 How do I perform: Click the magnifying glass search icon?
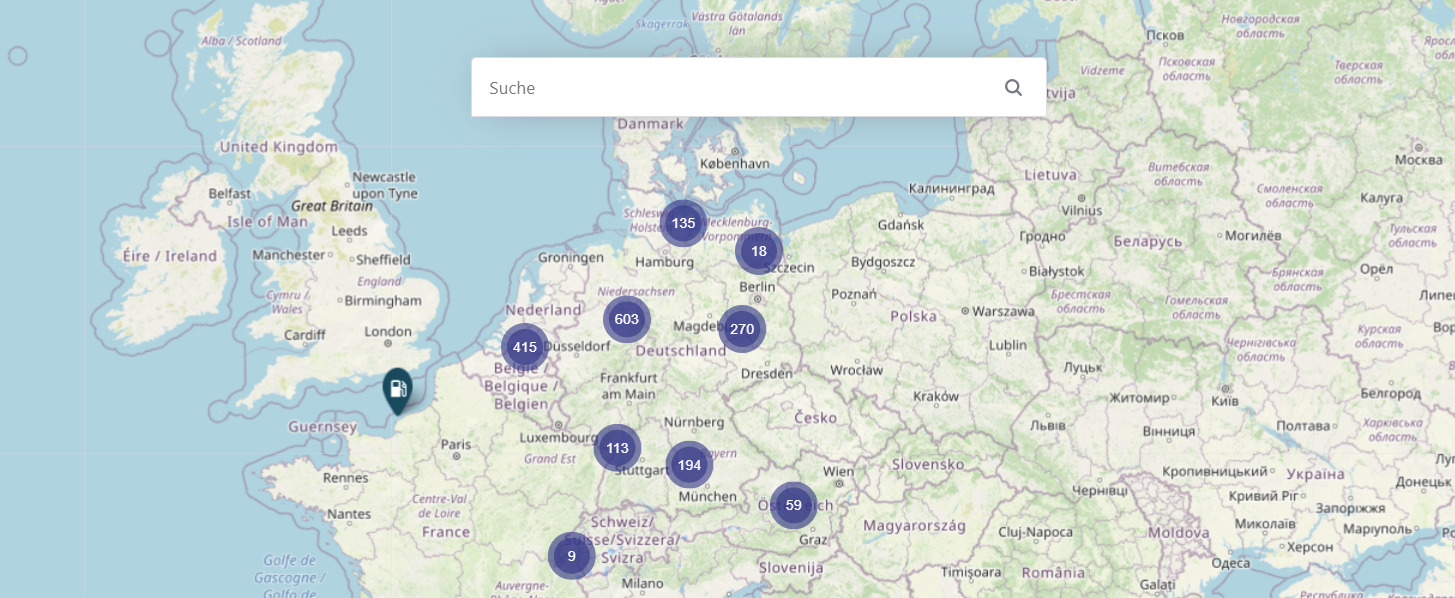coord(1013,88)
